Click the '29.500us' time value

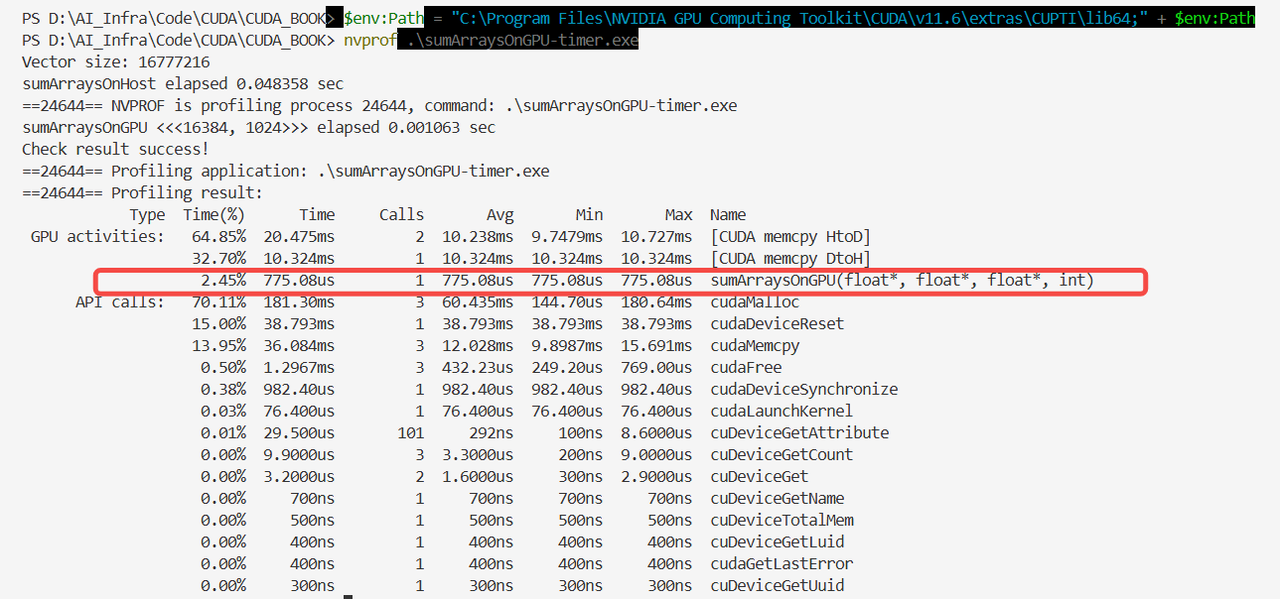coord(299,433)
